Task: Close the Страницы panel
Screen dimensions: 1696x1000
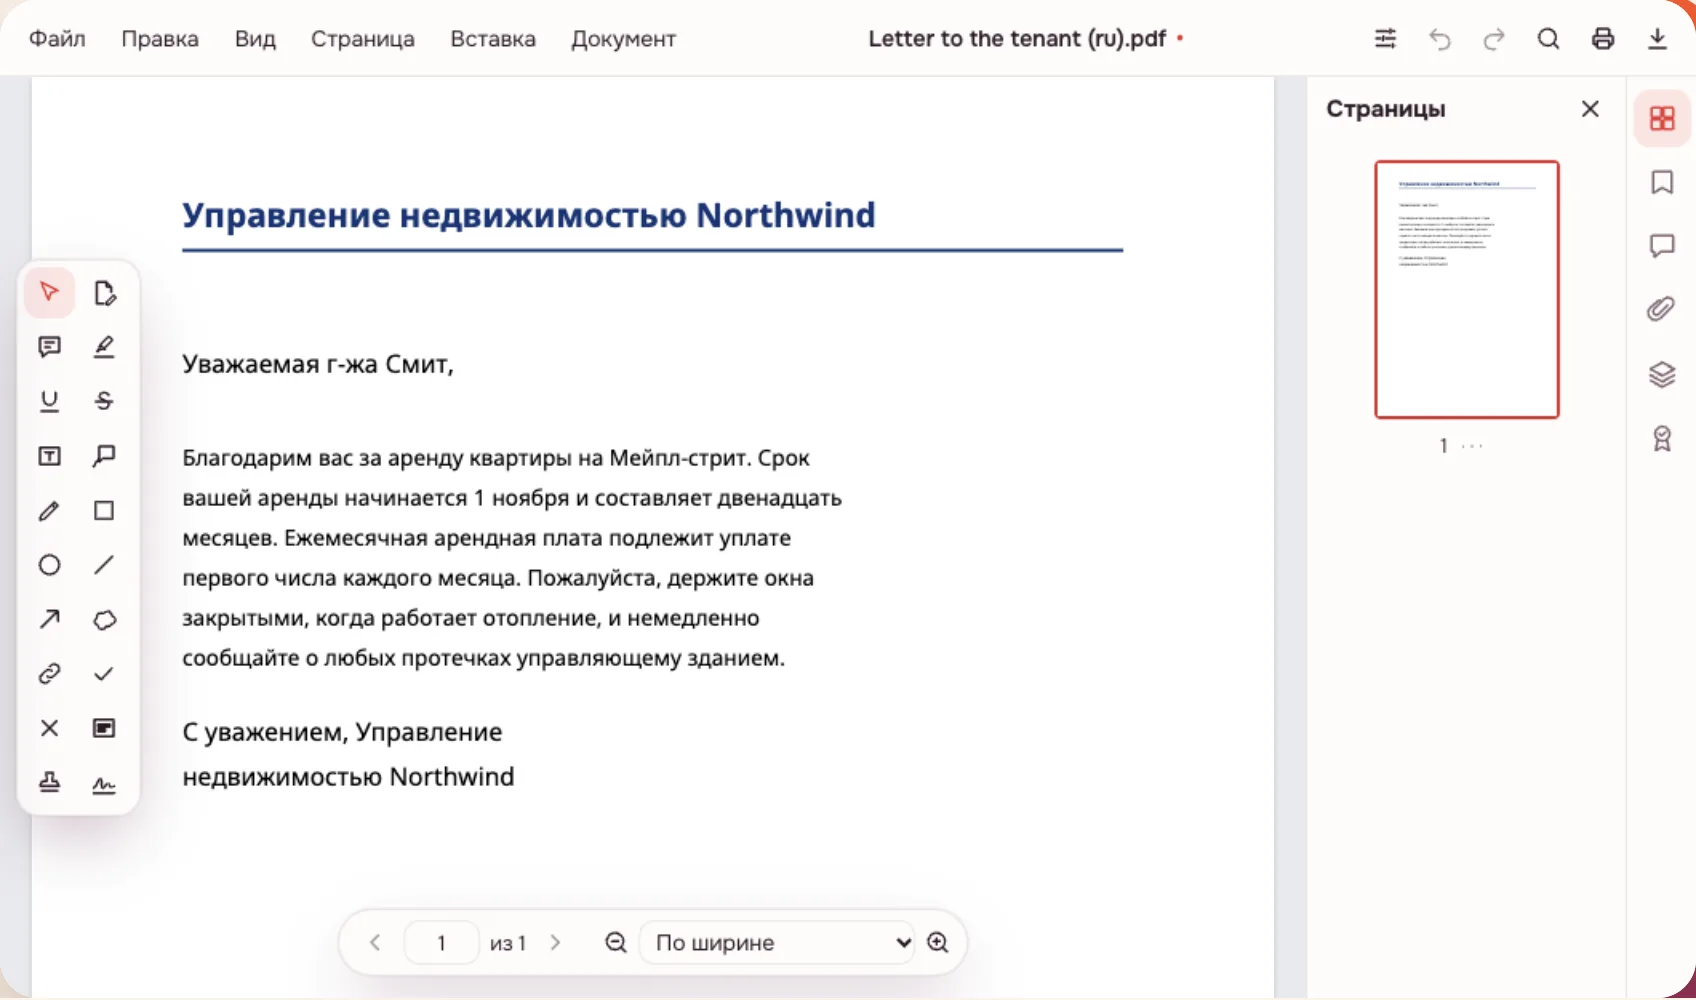Action: tap(1590, 109)
